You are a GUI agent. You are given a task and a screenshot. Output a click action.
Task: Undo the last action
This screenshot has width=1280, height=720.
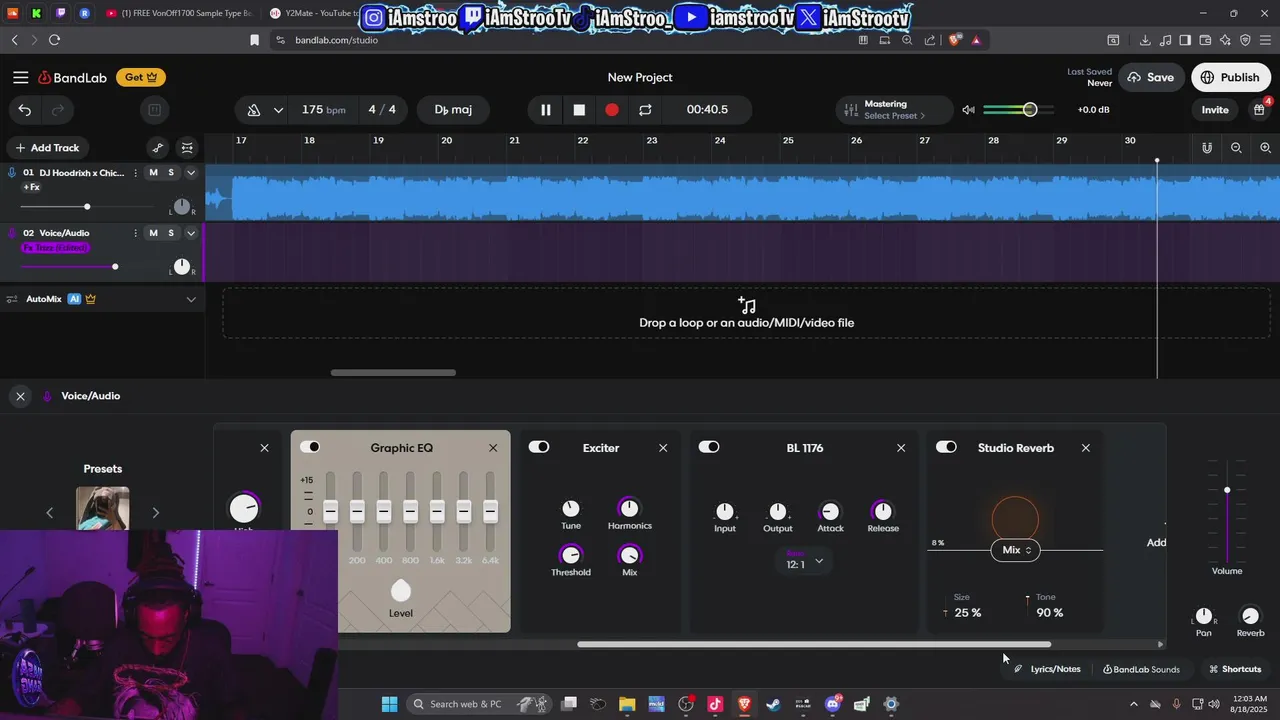pyautogui.click(x=25, y=110)
